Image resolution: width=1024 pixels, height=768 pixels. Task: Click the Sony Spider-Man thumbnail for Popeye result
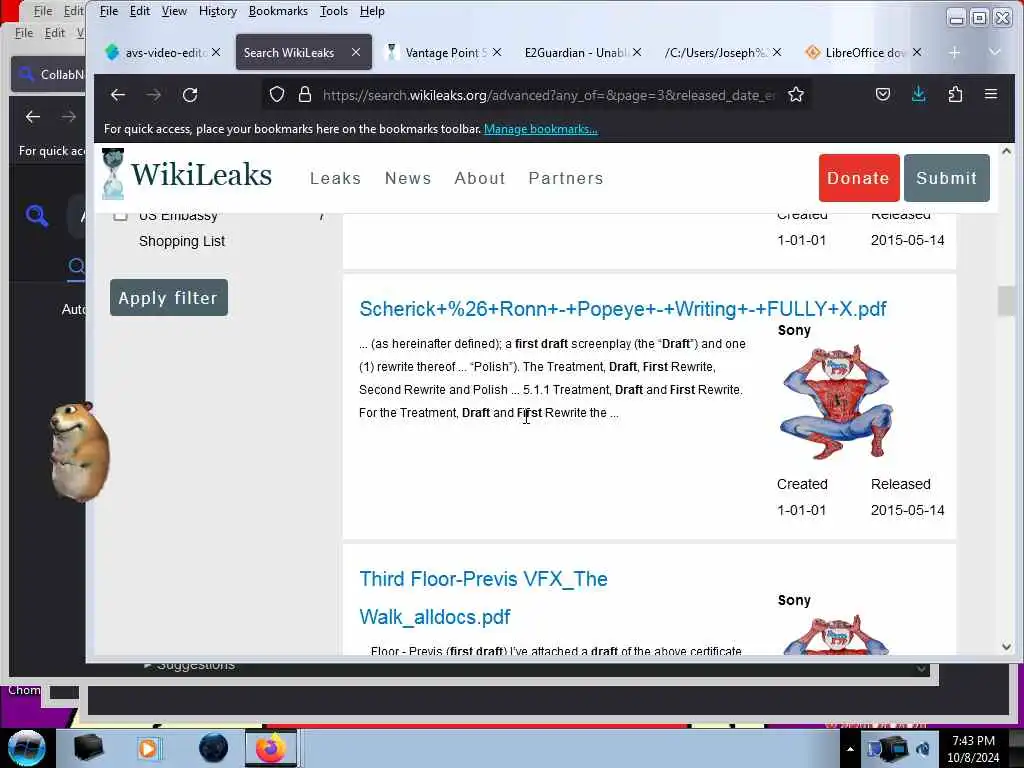(x=836, y=402)
